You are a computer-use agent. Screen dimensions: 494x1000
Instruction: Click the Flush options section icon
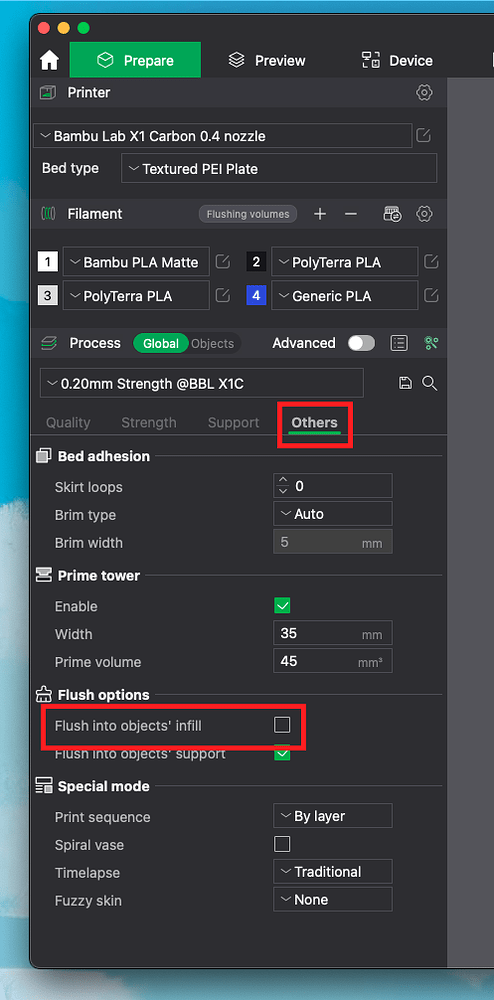(x=44, y=695)
